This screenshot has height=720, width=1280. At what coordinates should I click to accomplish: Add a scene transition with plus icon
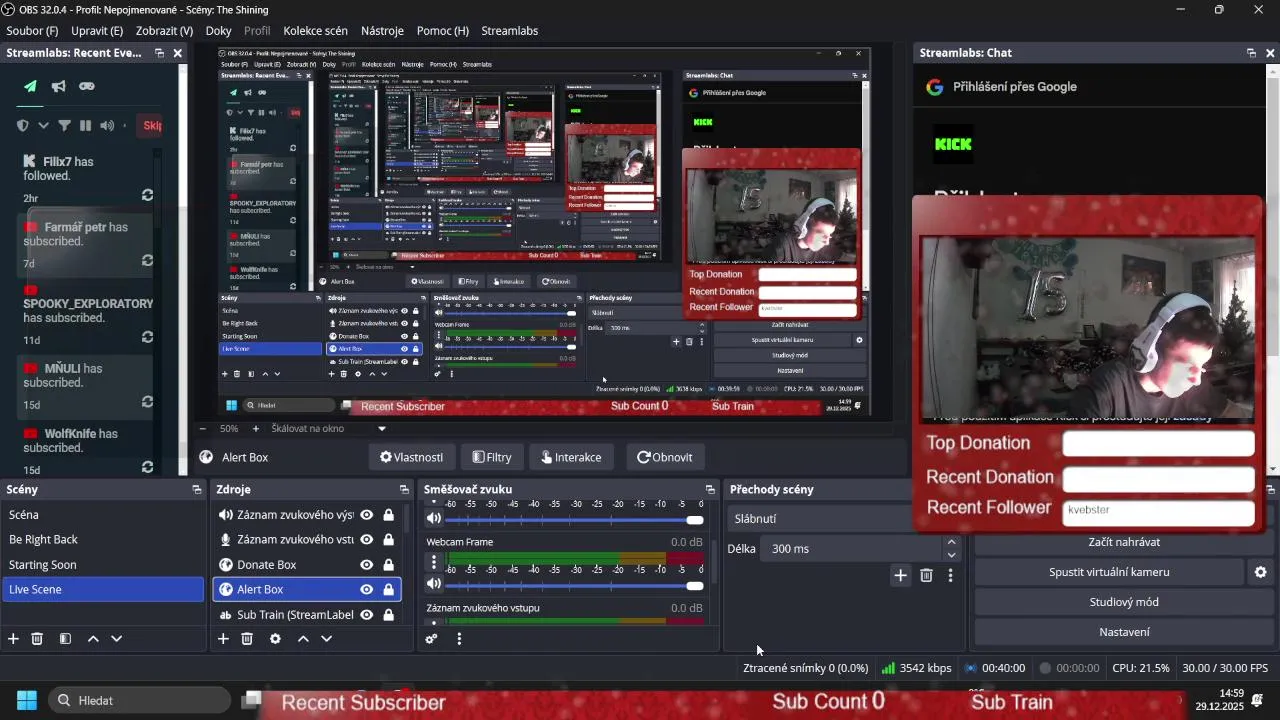pos(900,575)
